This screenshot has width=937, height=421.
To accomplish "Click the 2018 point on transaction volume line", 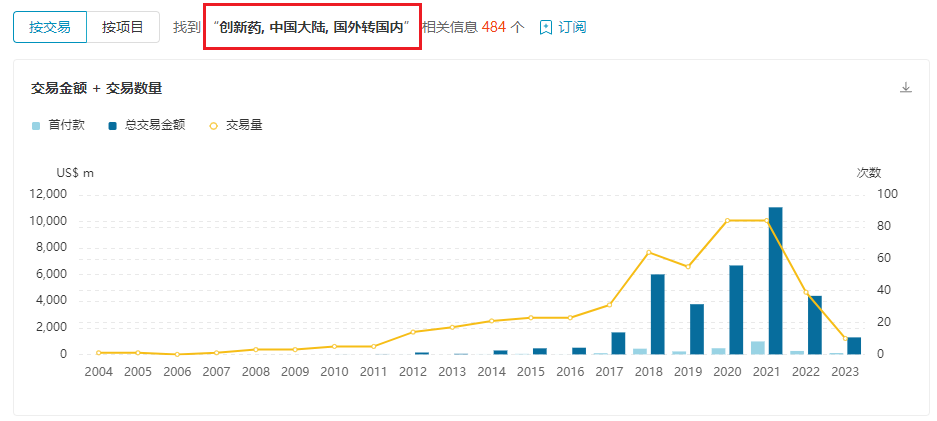I will [x=649, y=252].
